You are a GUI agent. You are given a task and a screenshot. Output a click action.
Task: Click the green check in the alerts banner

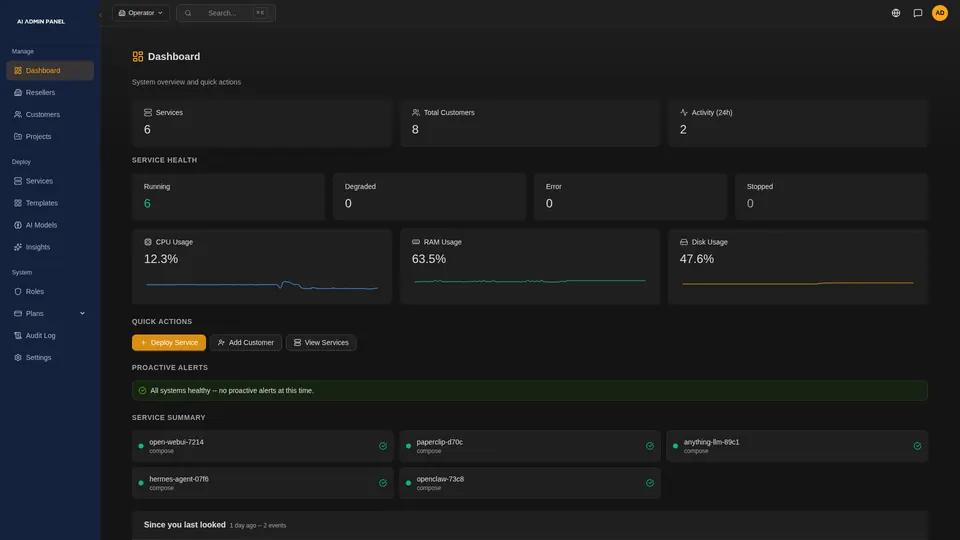tap(143, 391)
